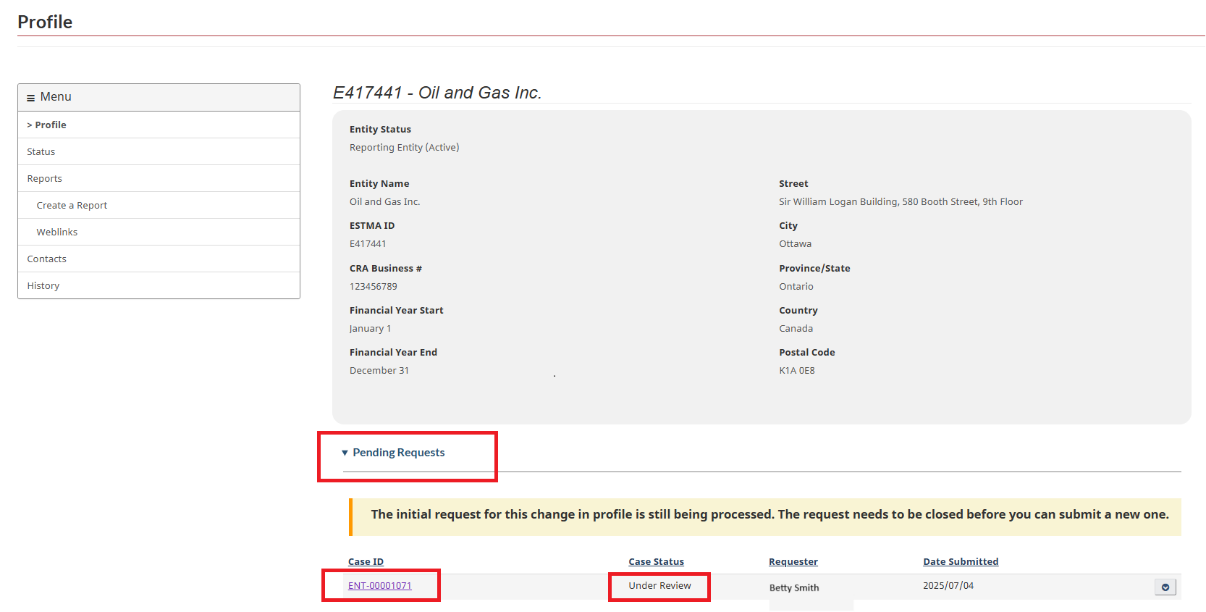Expand the row actions dropdown for ENT-00001071
The height and width of the screenshot is (612, 1206).
[x=1164, y=586]
